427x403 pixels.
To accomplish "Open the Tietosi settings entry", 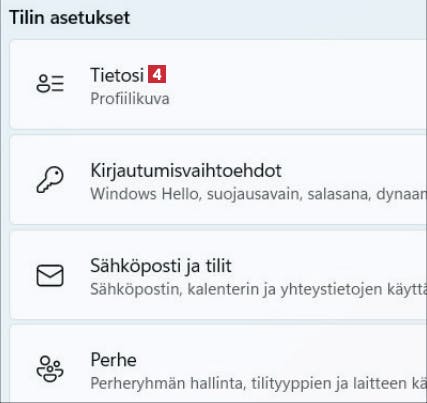I will tap(218, 84).
